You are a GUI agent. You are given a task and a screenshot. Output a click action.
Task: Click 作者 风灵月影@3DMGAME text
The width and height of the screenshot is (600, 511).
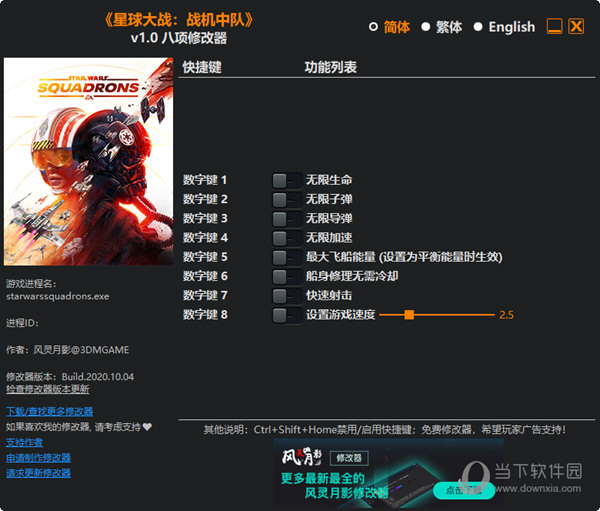[67, 350]
